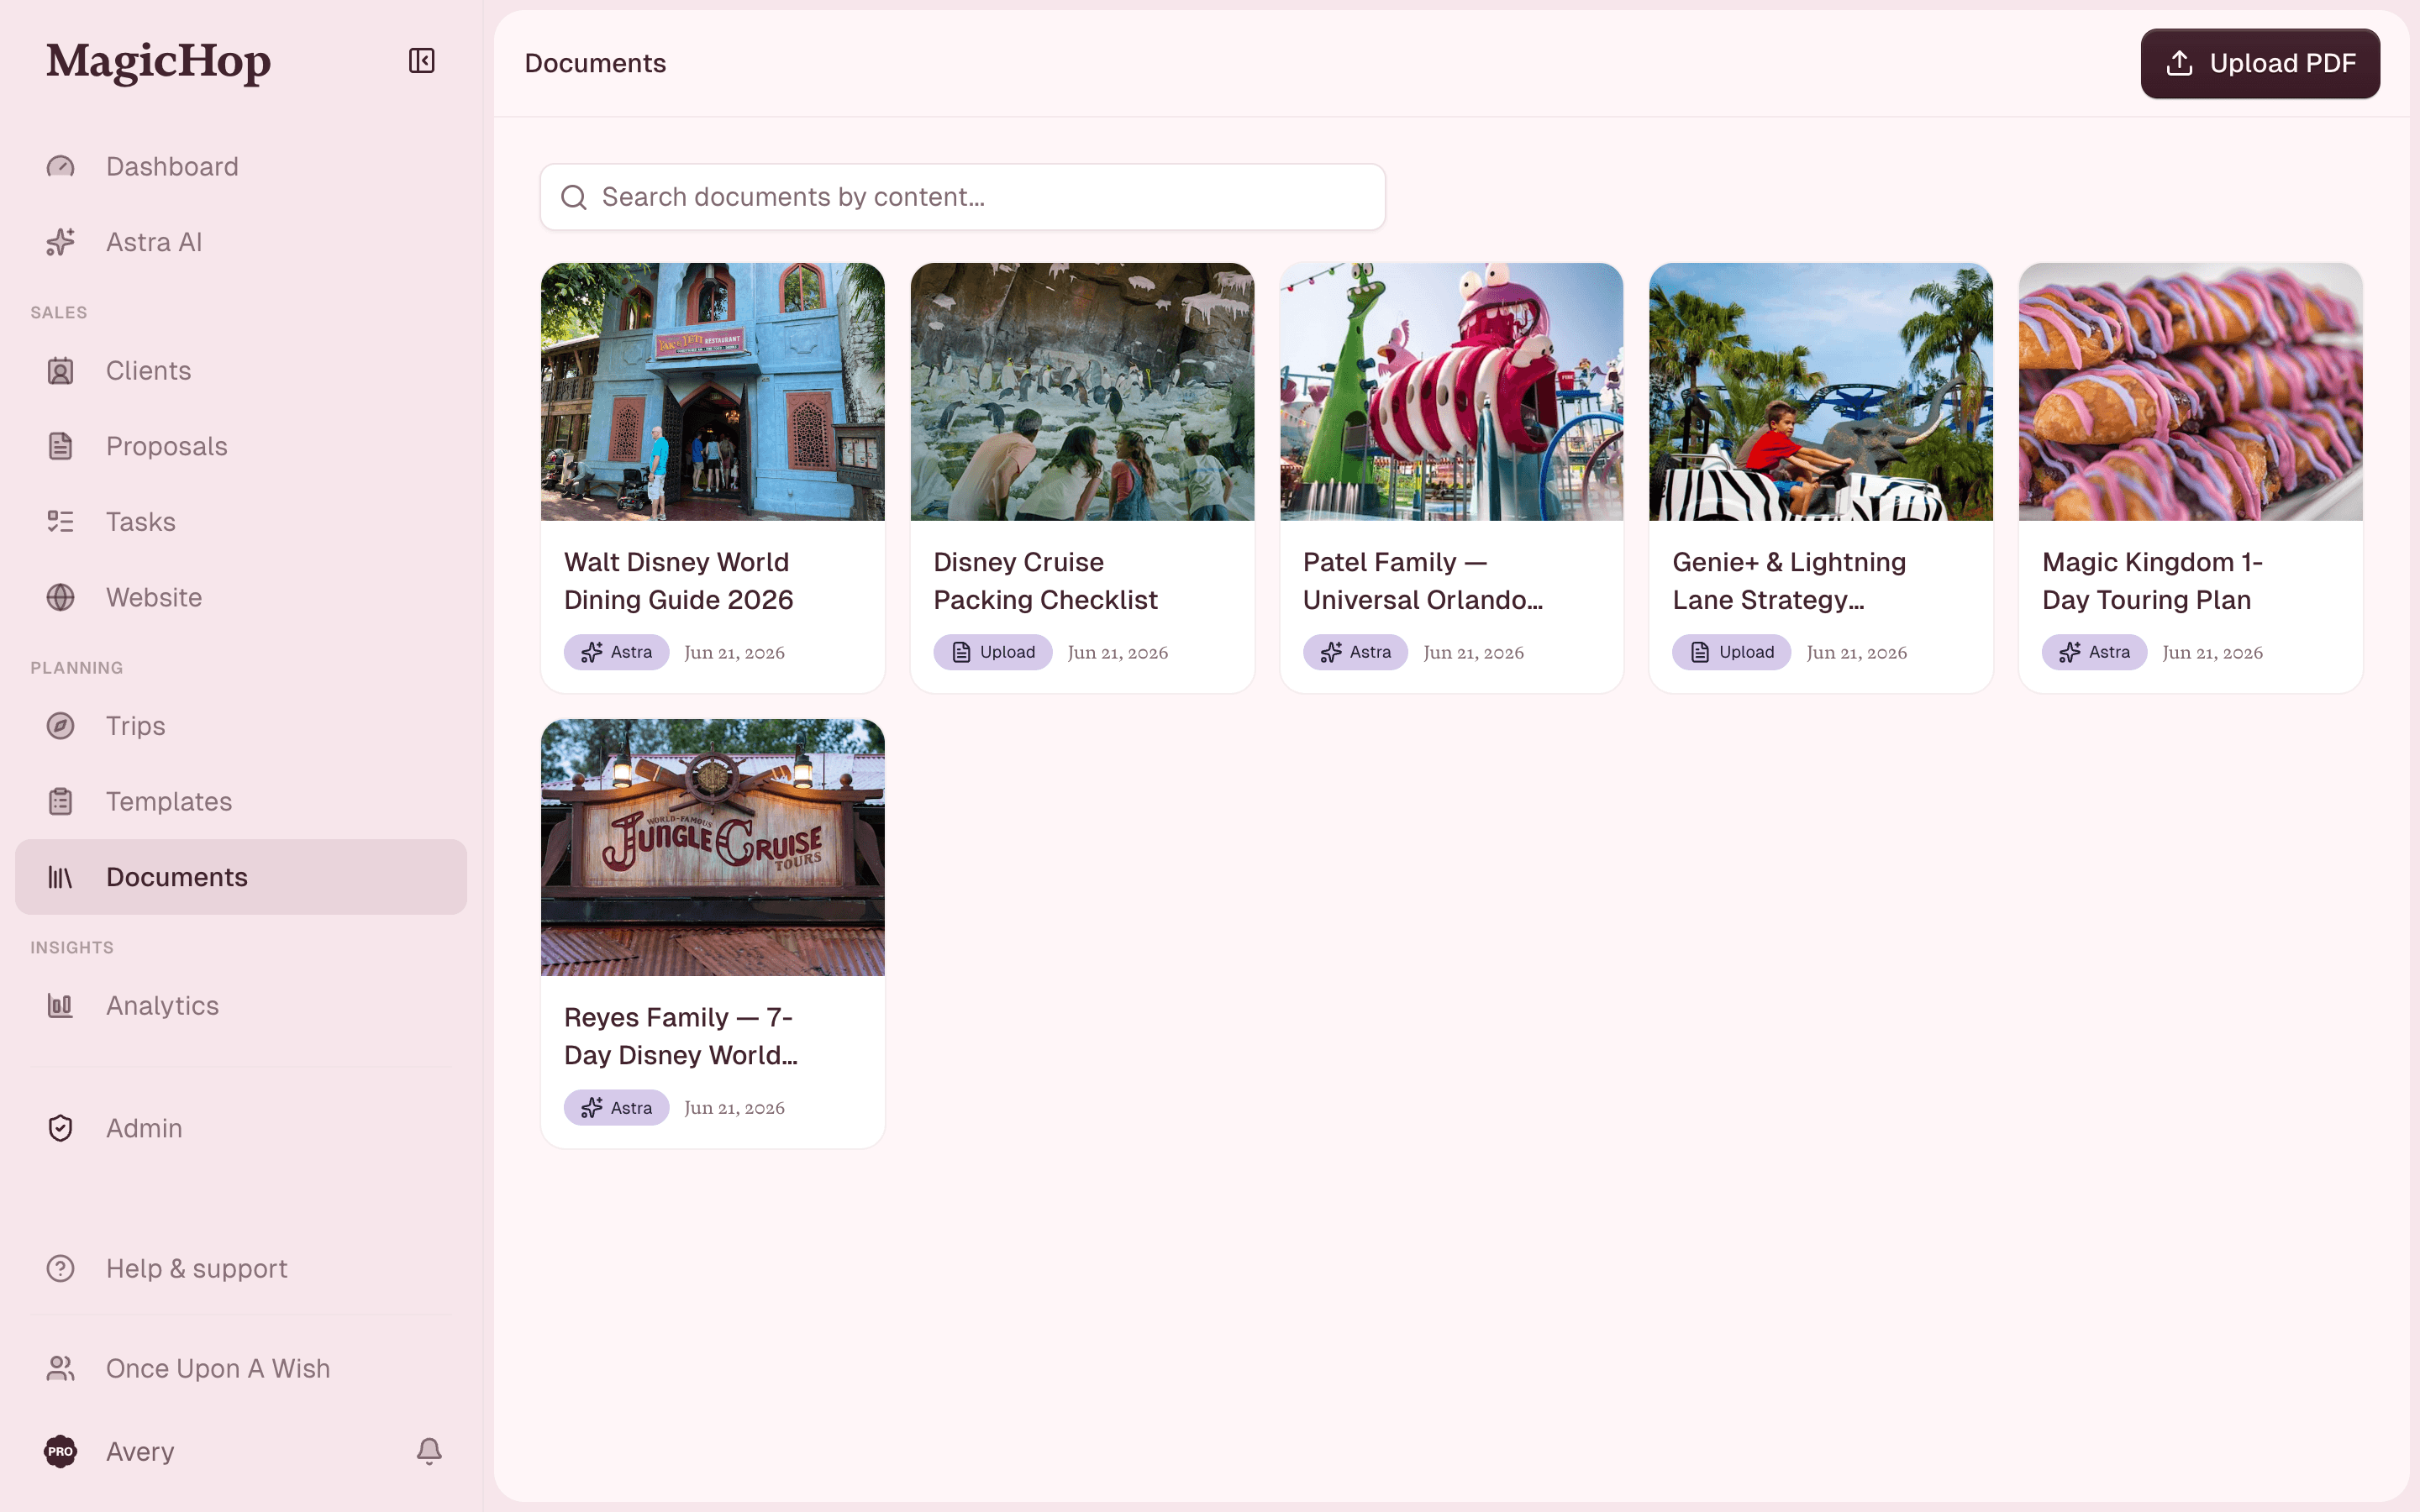Open notifications bell icon
This screenshot has height=1512, width=2420.
click(x=429, y=1451)
